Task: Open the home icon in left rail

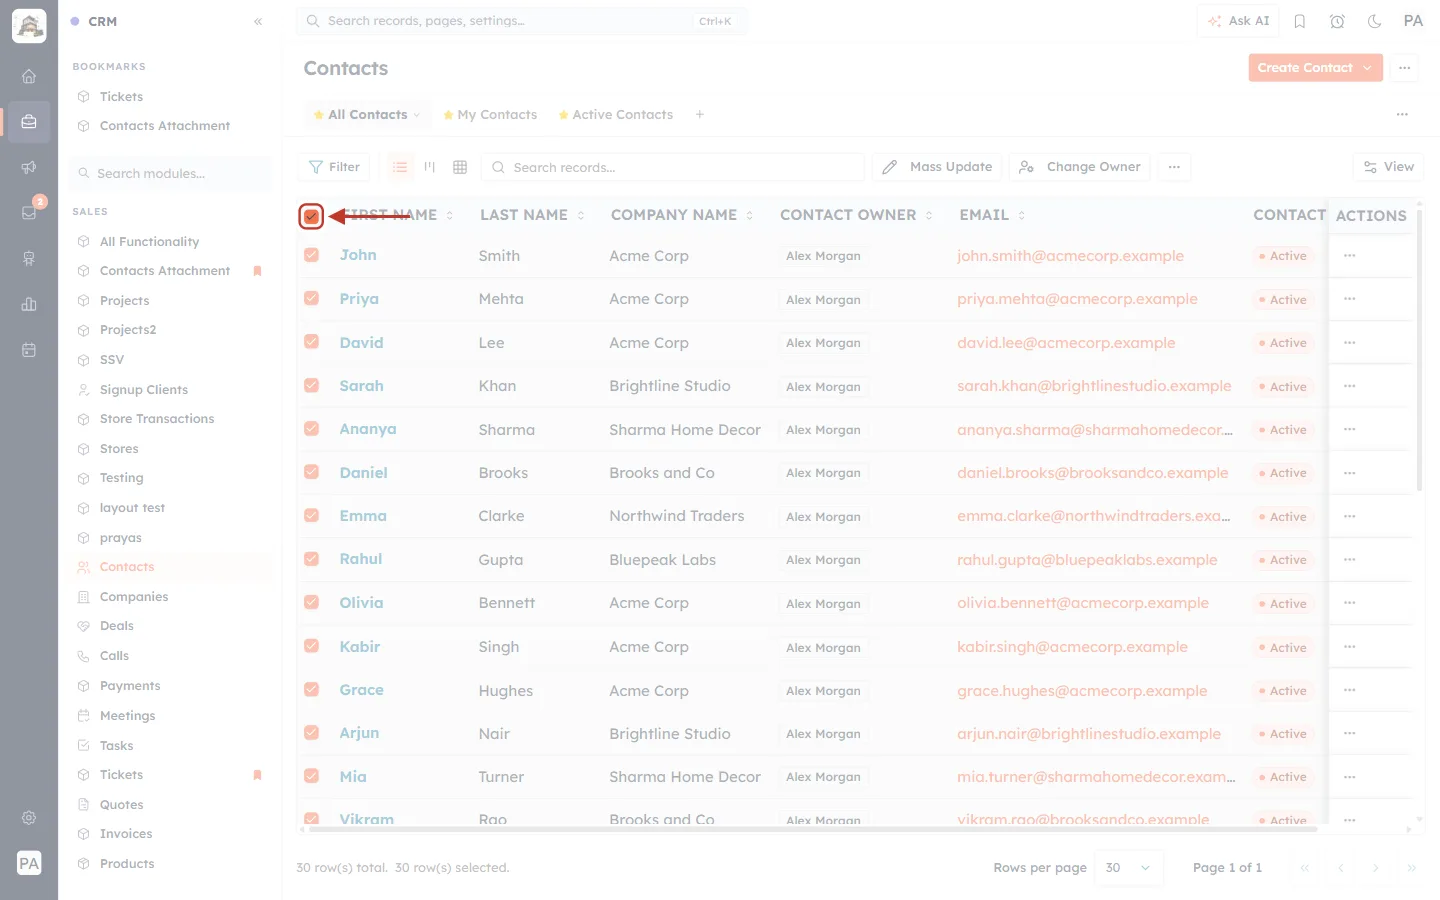Action: coord(29,76)
